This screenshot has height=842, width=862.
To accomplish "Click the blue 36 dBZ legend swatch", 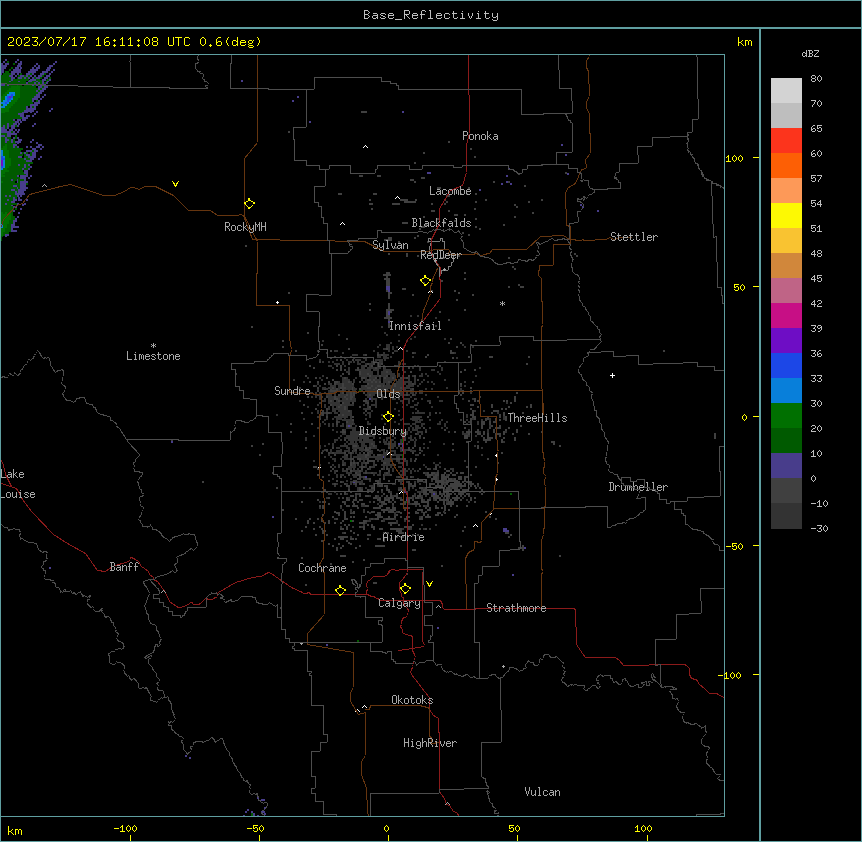I will tap(786, 365).
